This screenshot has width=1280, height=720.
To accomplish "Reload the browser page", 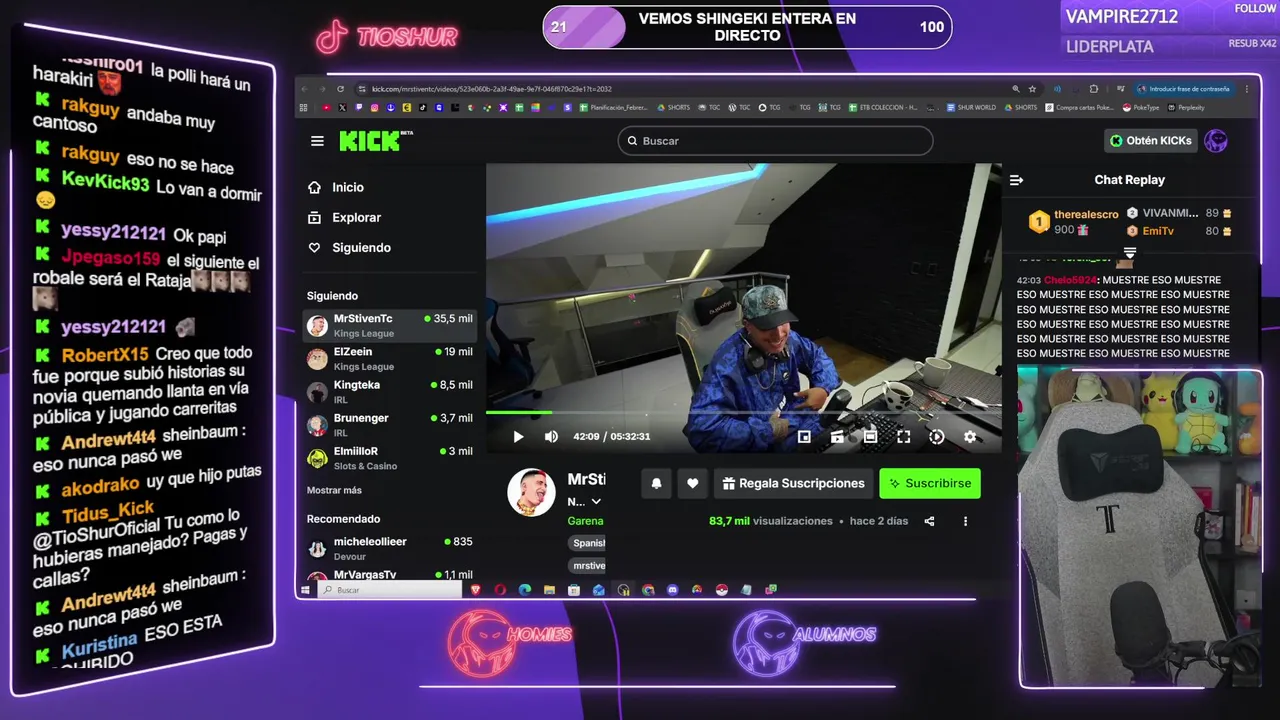I will [x=340, y=89].
